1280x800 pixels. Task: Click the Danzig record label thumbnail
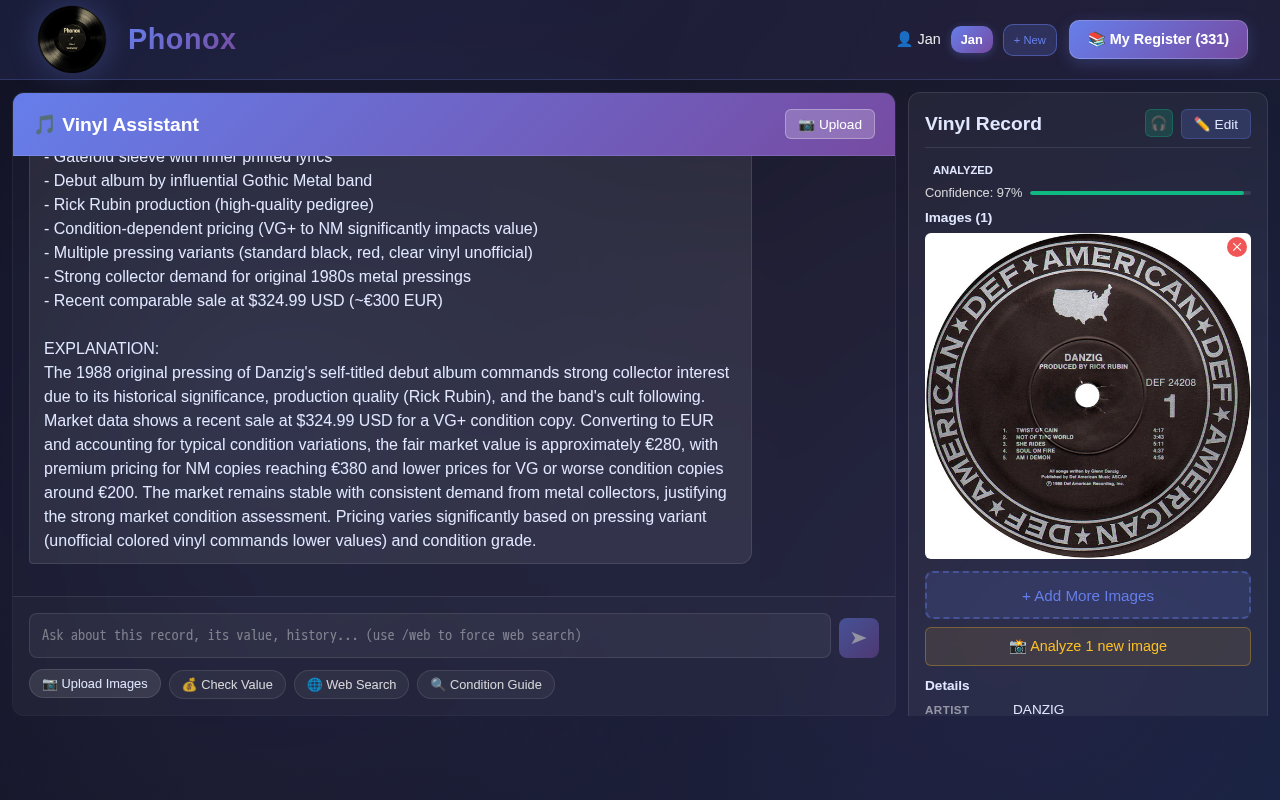pos(1087,396)
